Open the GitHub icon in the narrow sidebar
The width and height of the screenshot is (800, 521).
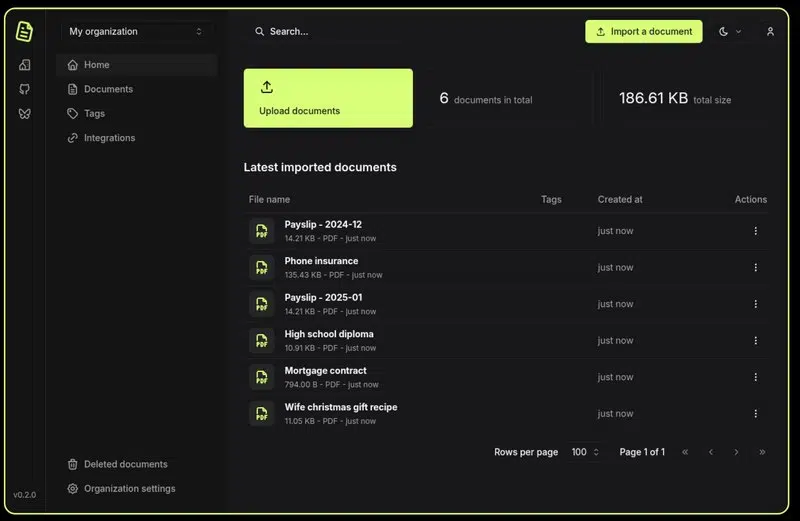click(24, 89)
